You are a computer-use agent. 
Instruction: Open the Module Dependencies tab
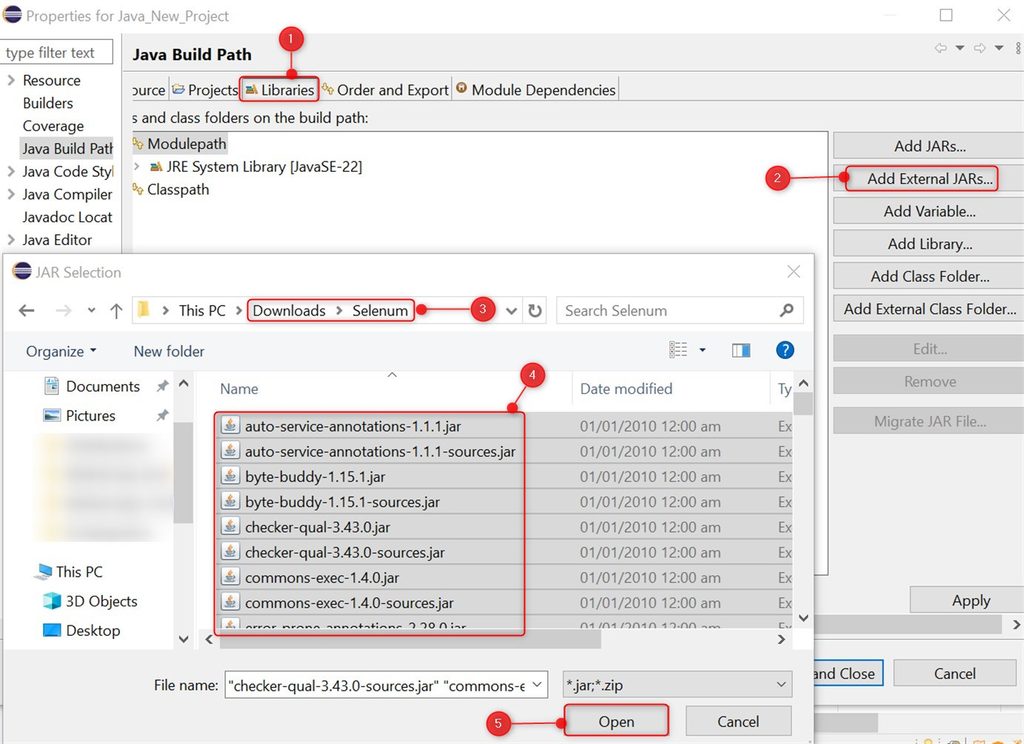[536, 89]
